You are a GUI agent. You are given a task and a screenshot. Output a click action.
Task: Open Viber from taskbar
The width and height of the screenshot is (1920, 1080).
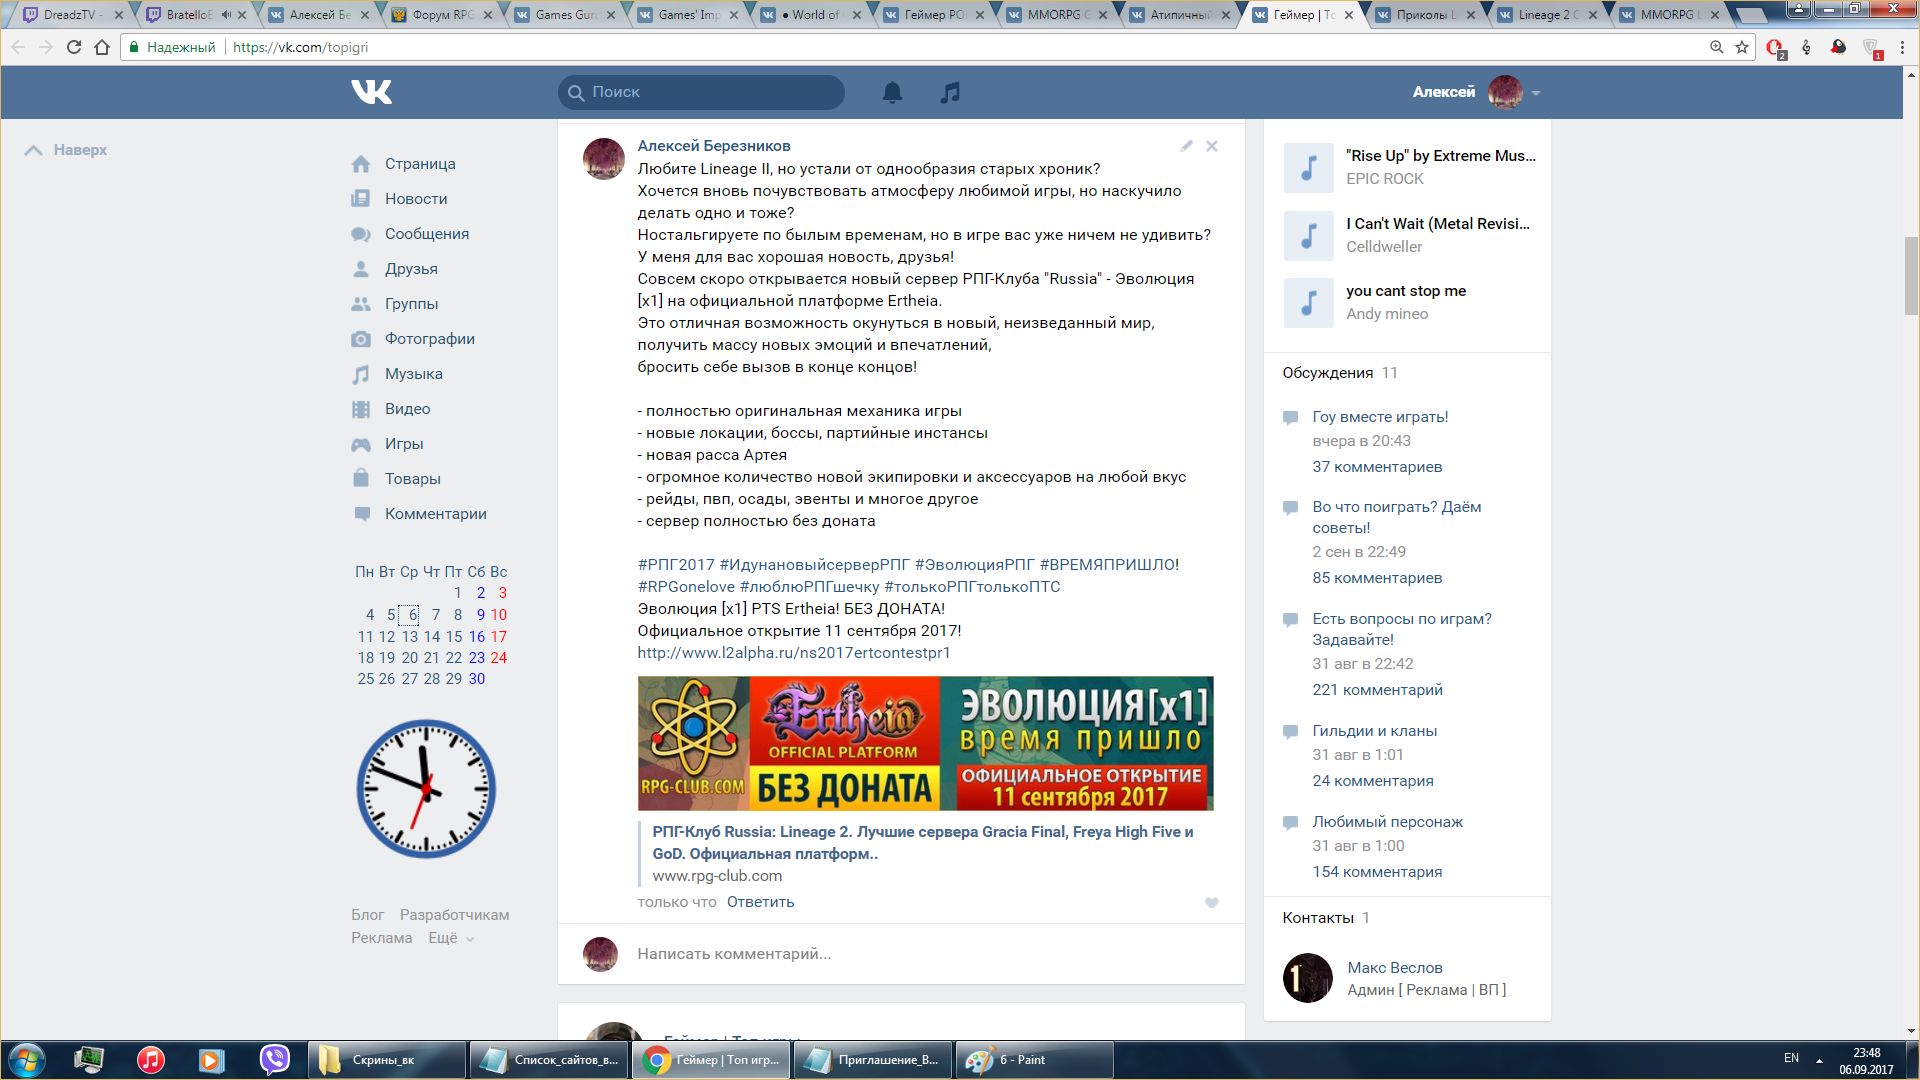click(274, 1060)
